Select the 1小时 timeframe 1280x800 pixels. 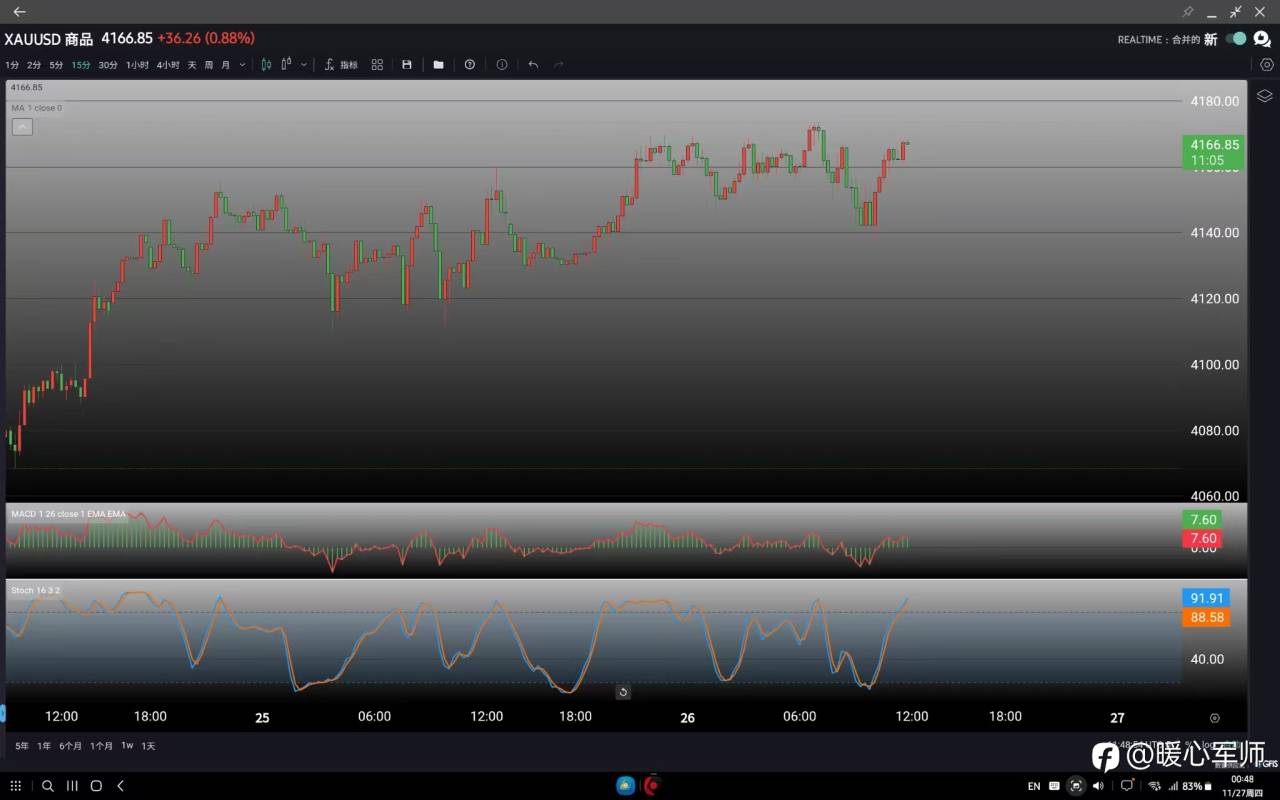pos(137,64)
